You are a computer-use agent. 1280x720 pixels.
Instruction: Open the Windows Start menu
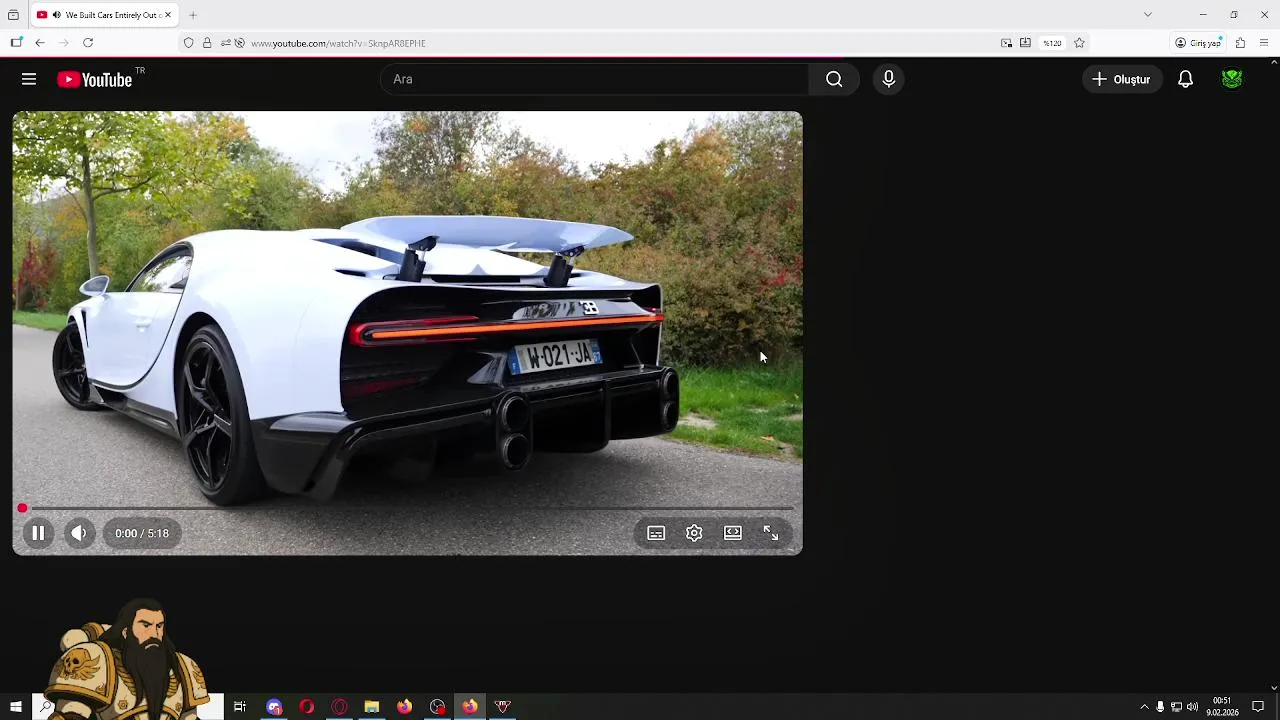pos(16,707)
